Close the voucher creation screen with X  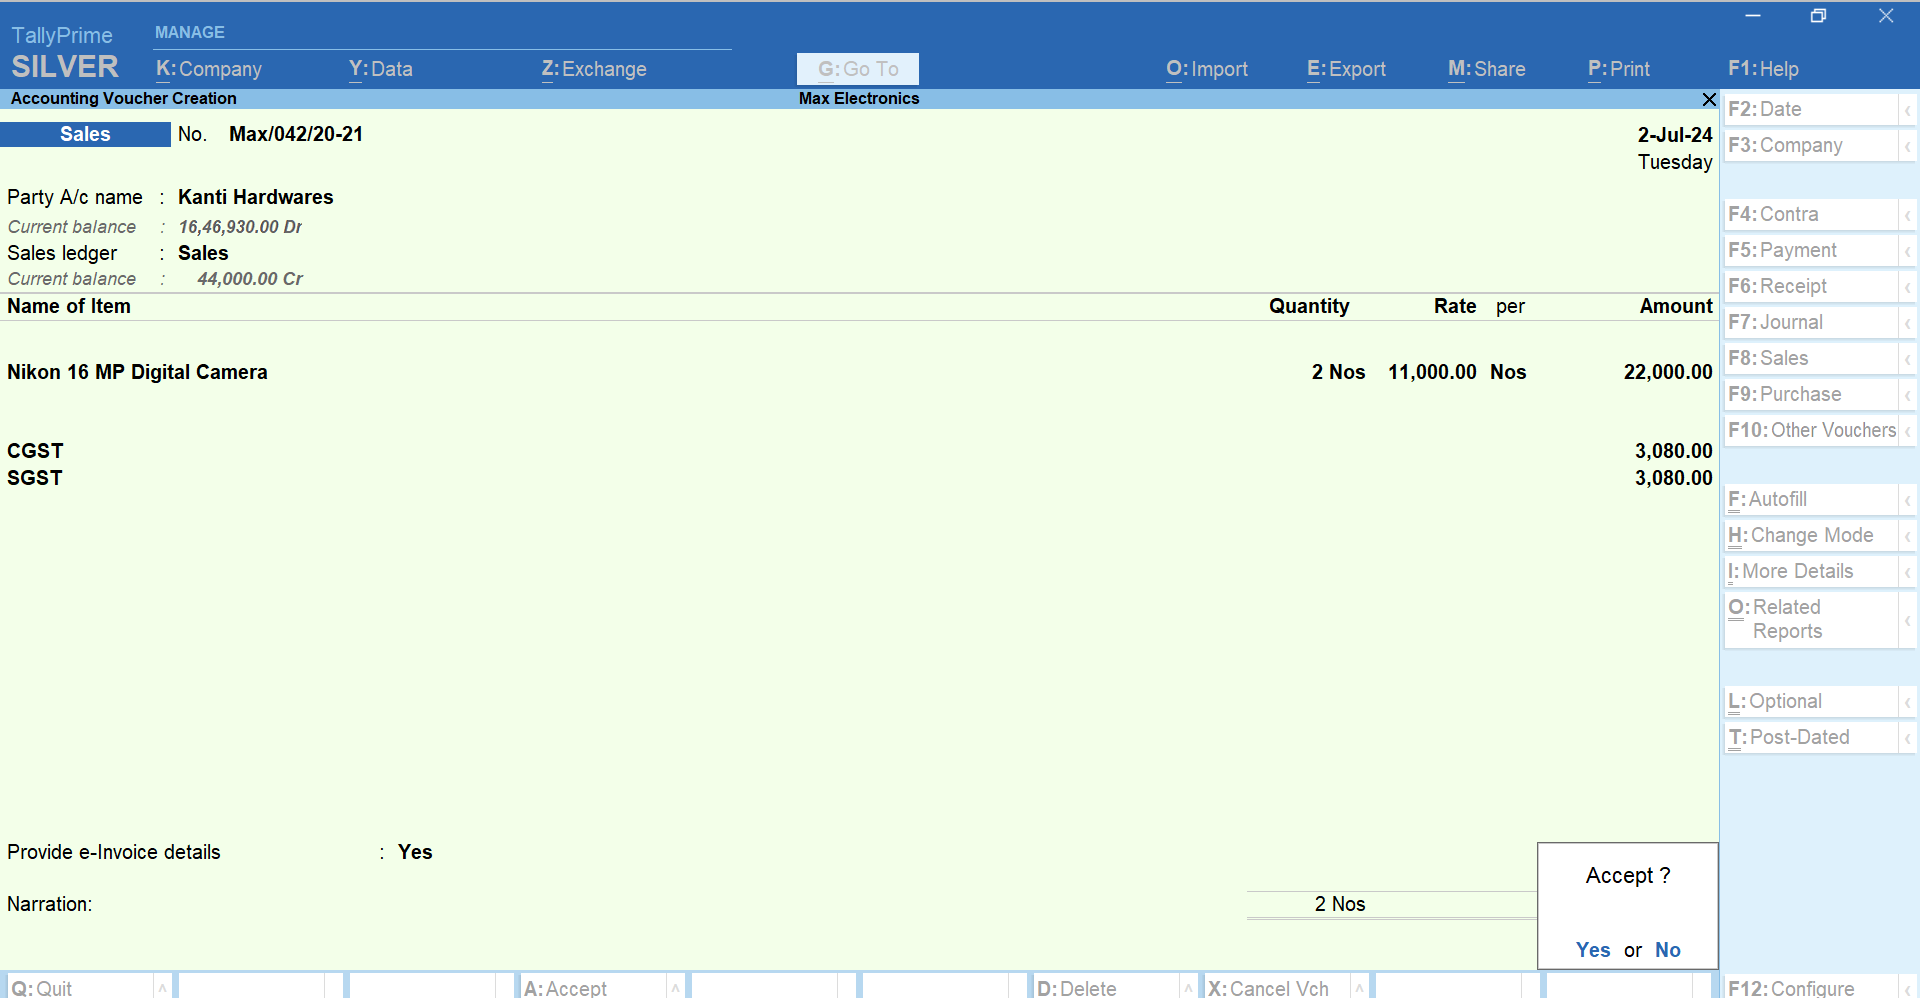pyautogui.click(x=1709, y=99)
